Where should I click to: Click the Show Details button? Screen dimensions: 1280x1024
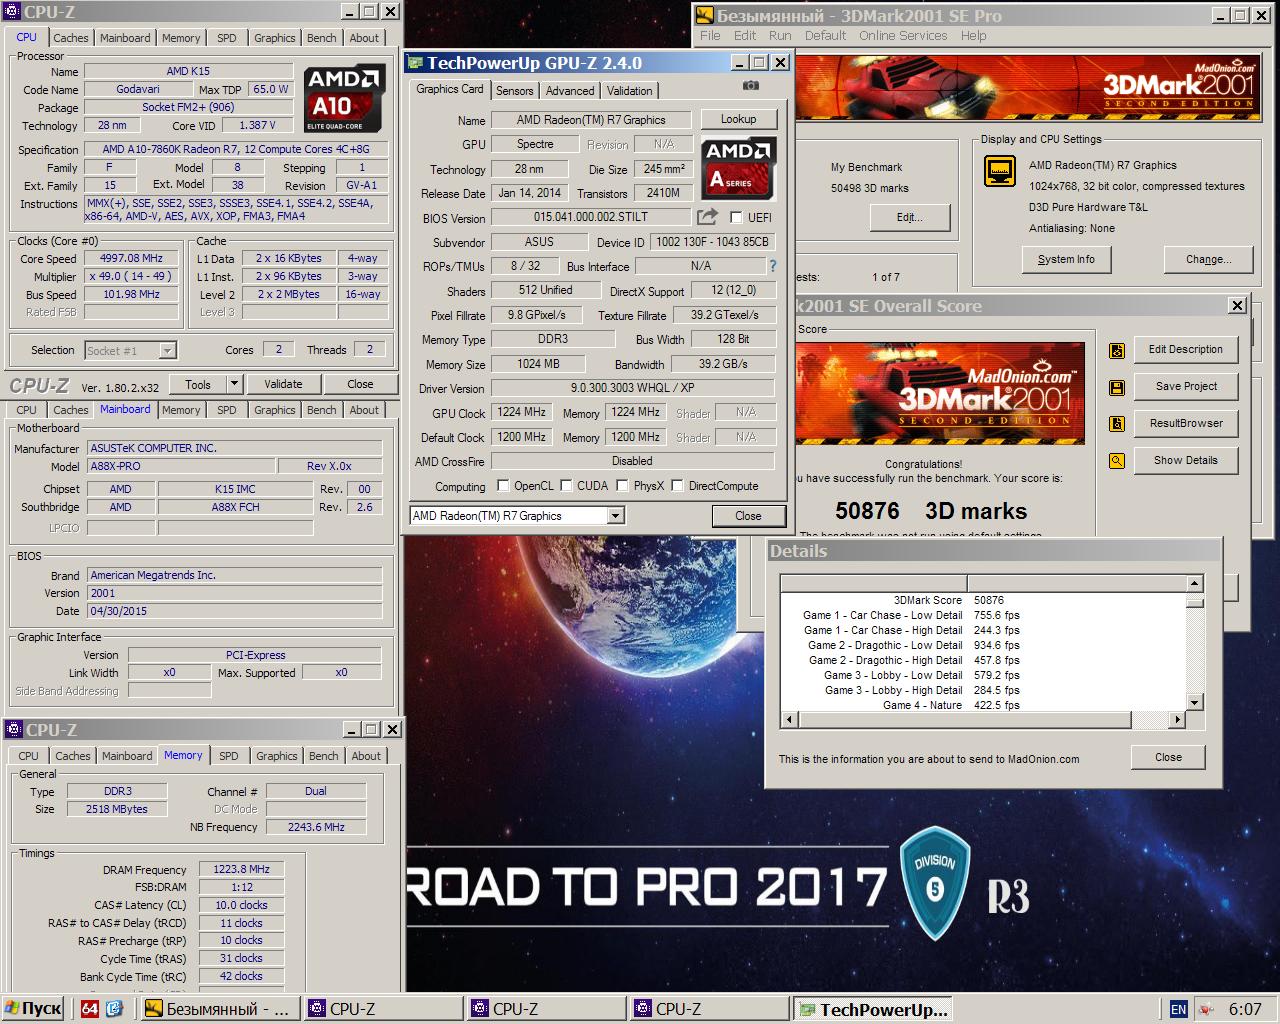tap(1186, 460)
